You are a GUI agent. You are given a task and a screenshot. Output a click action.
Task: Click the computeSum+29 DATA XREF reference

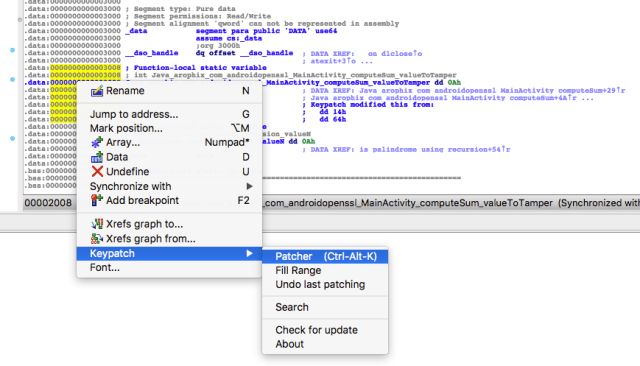pos(492,91)
